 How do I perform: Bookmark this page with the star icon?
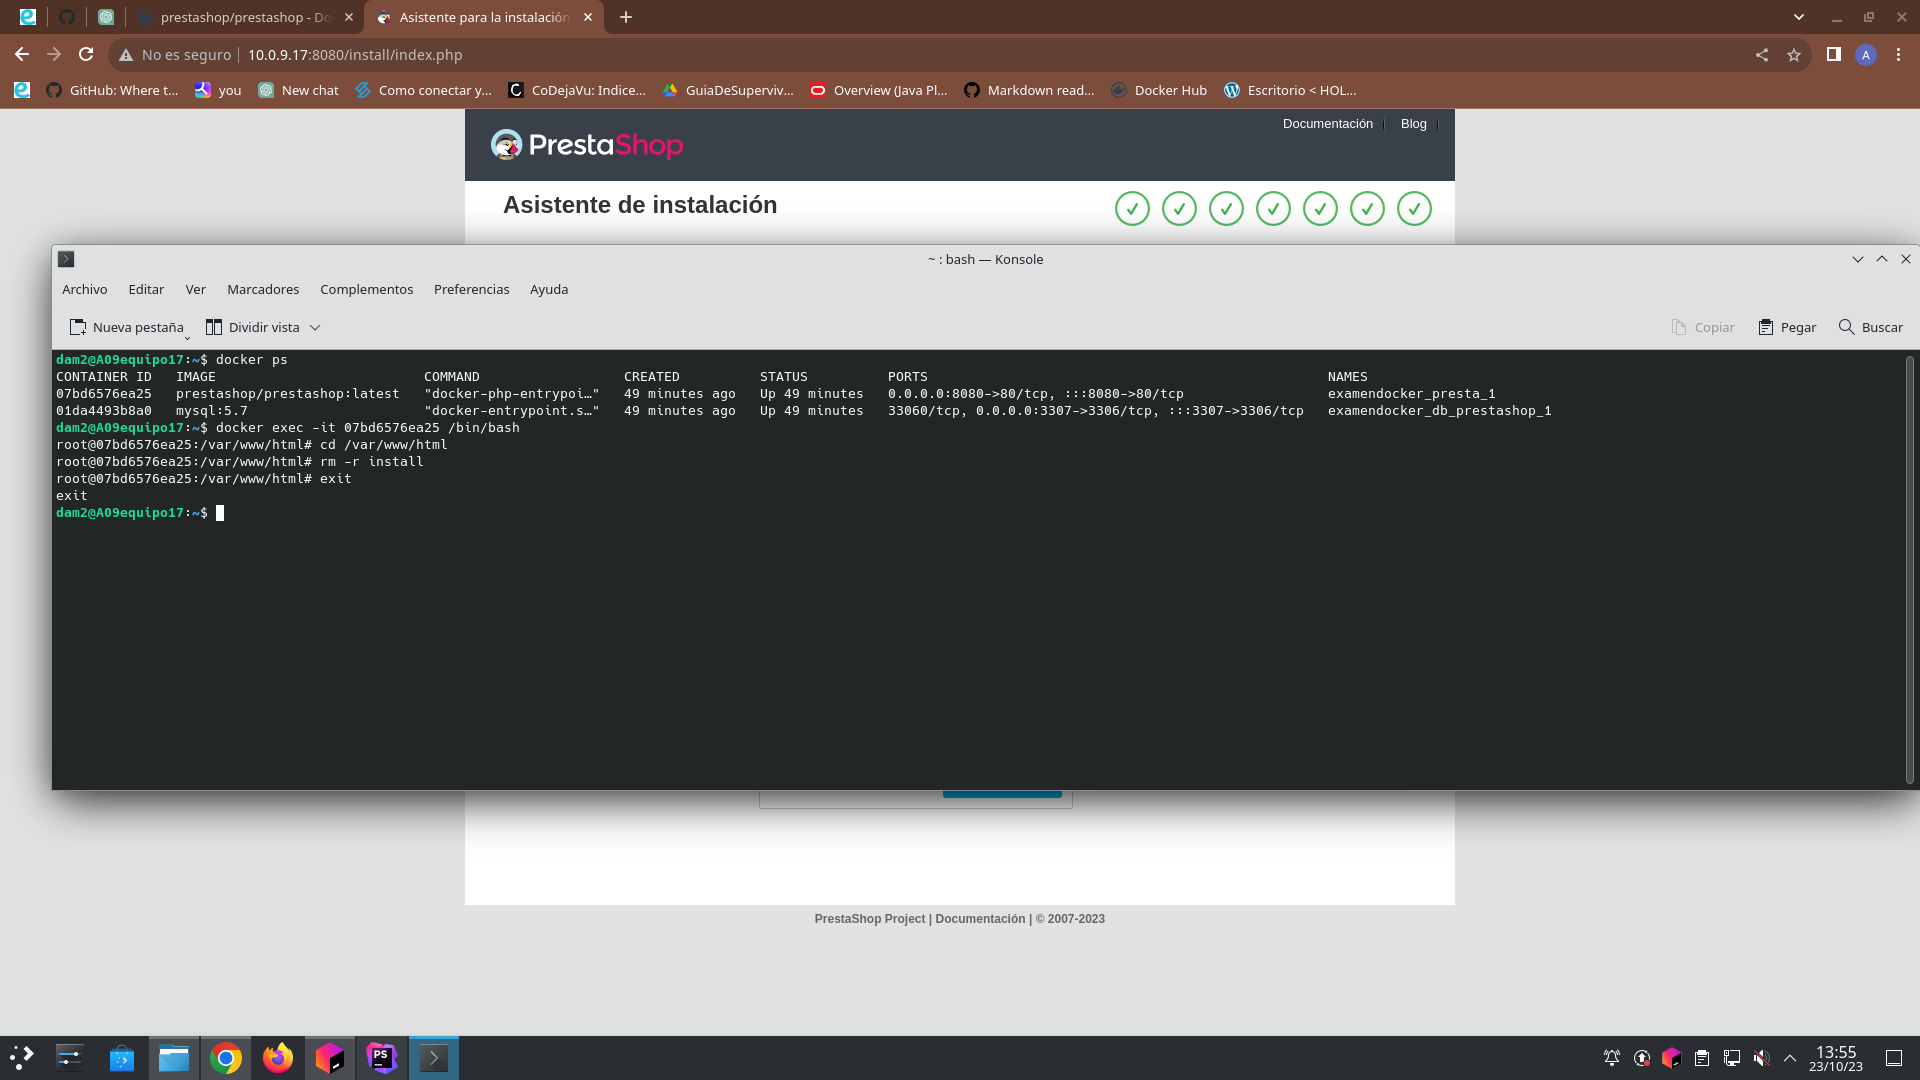pyautogui.click(x=1794, y=55)
